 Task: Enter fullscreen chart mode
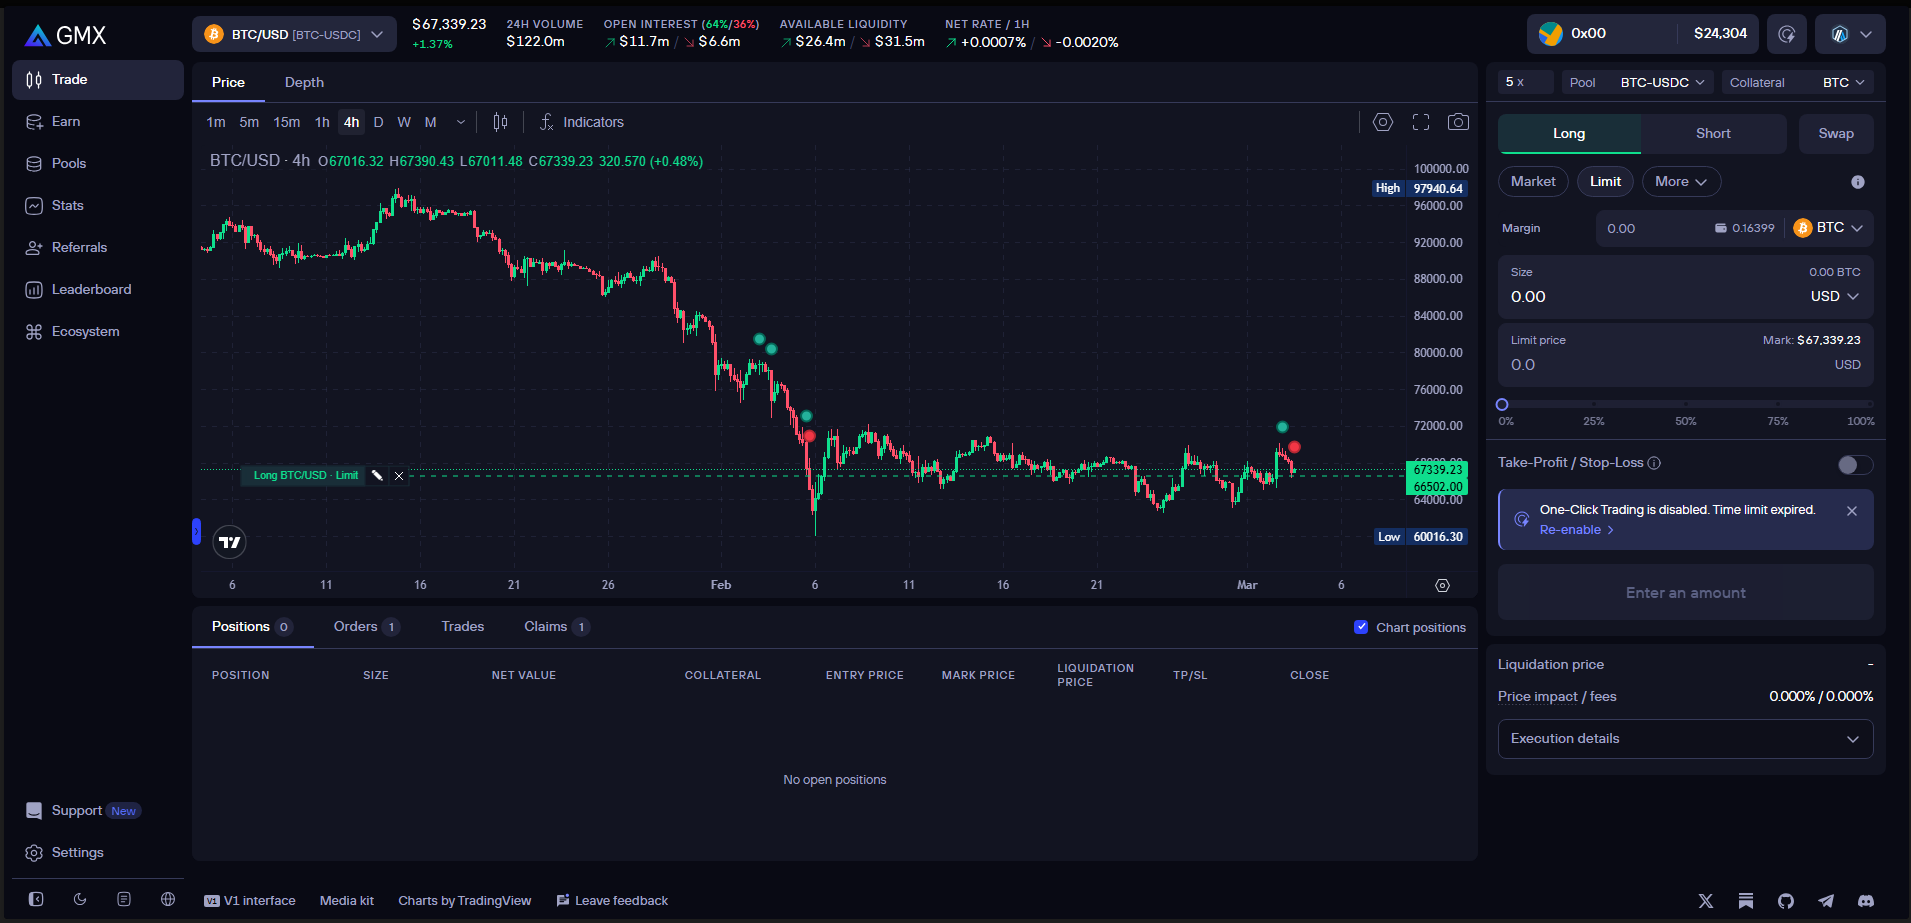coord(1420,122)
